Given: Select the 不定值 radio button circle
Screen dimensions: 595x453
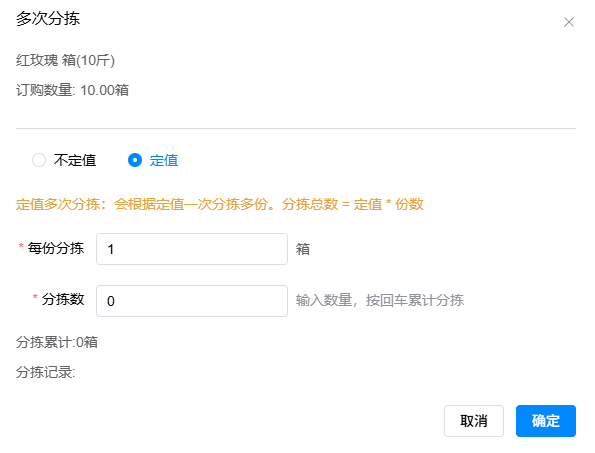Looking at the screenshot, I should coord(39,160).
